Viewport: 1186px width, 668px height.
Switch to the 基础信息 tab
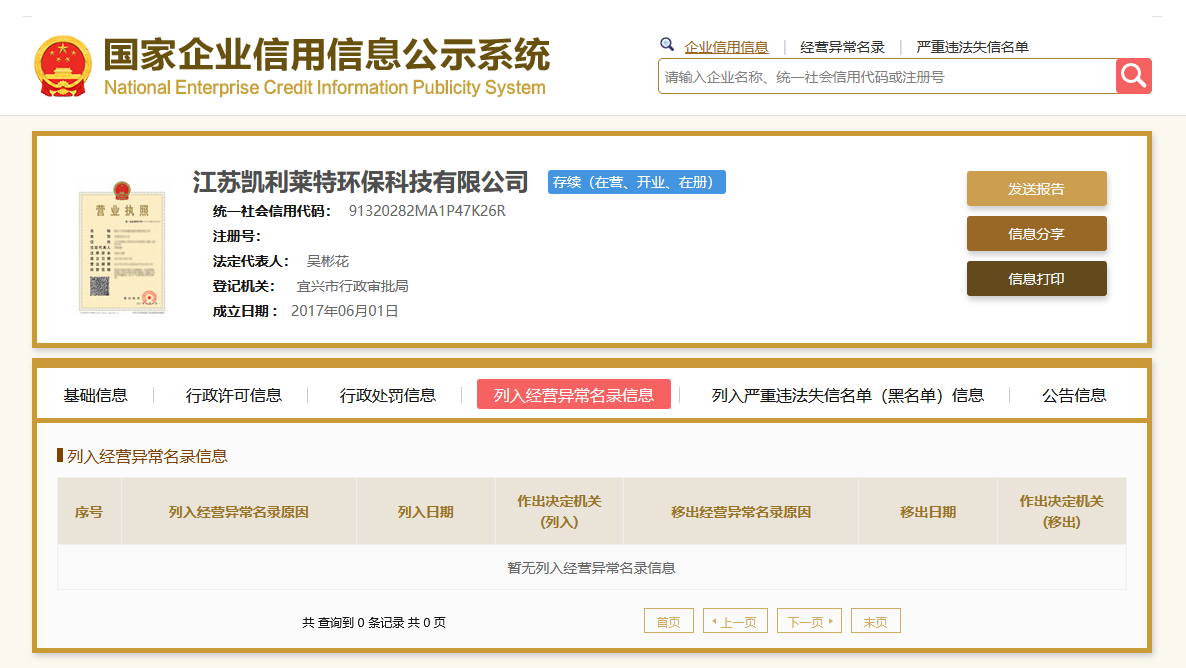click(95, 395)
